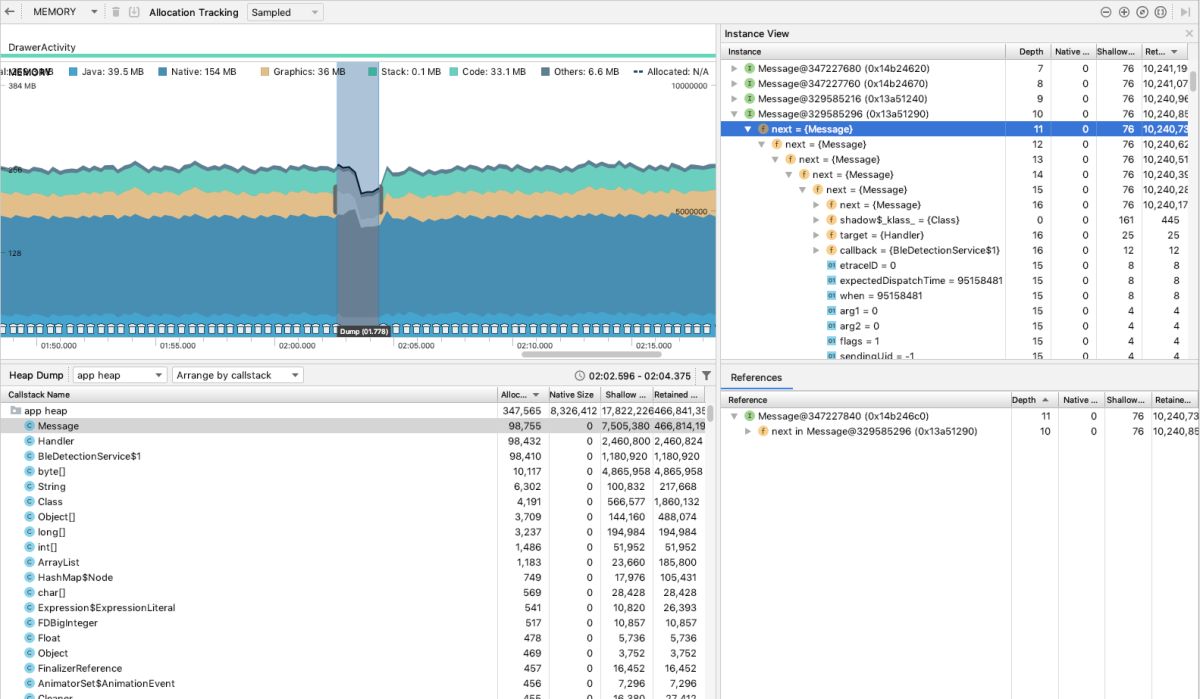Viewport: 1200px width, 699px height.
Task: Collapse Message@329585296 instance row
Action: point(735,114)
